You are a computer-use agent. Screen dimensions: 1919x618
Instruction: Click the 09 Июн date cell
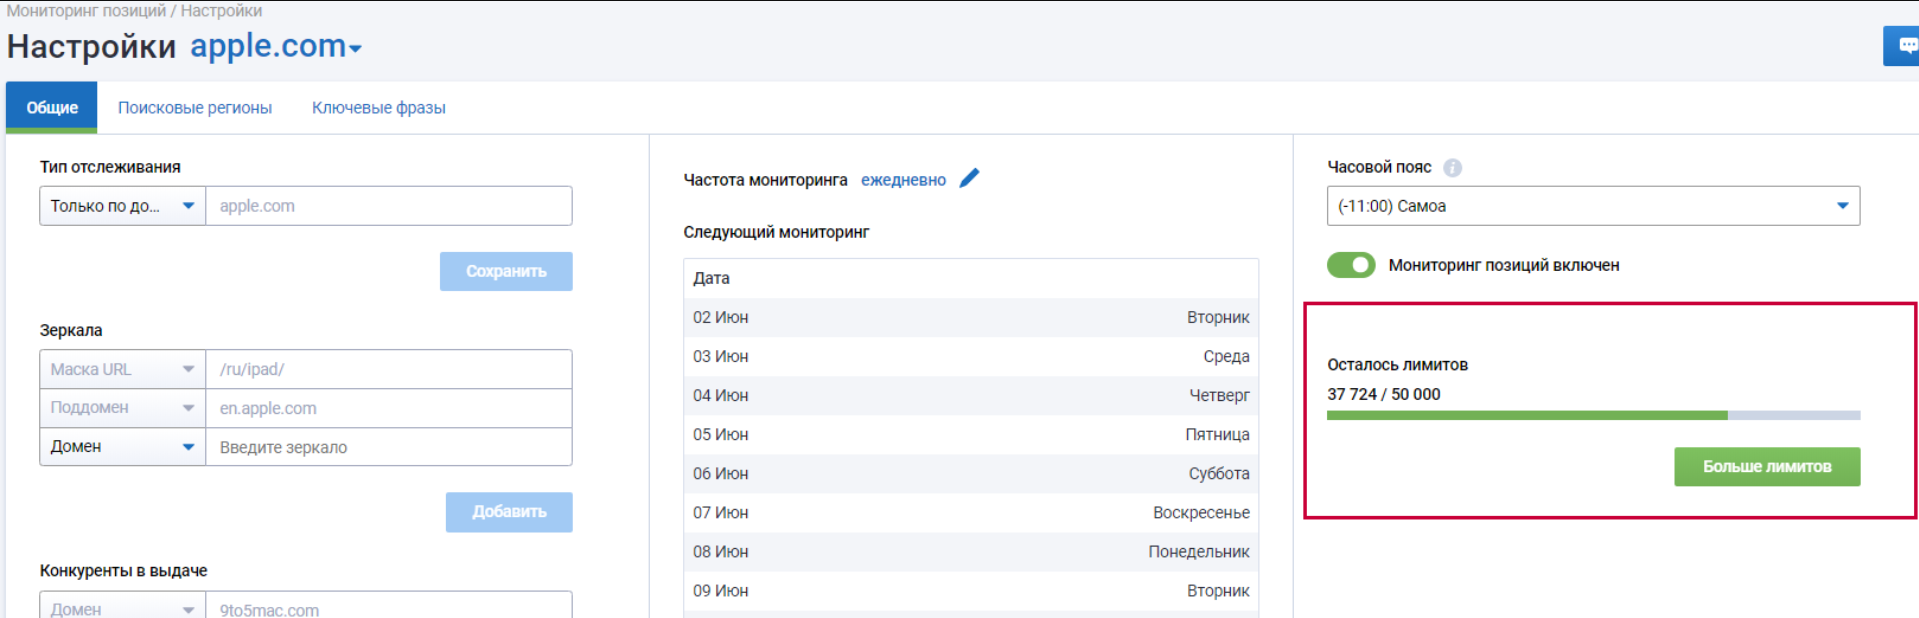[x=721, y=590]
